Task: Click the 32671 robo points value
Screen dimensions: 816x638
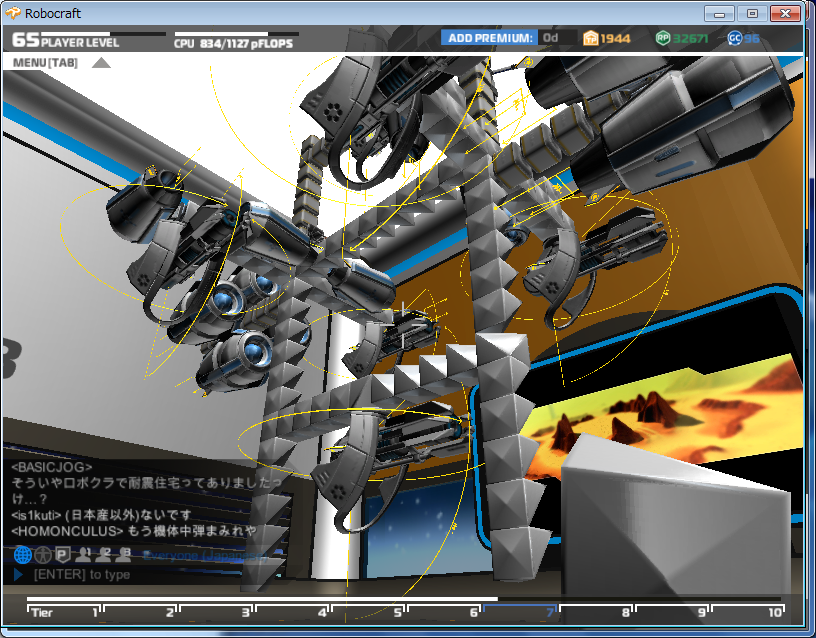Action: click(x=691, y=39)
